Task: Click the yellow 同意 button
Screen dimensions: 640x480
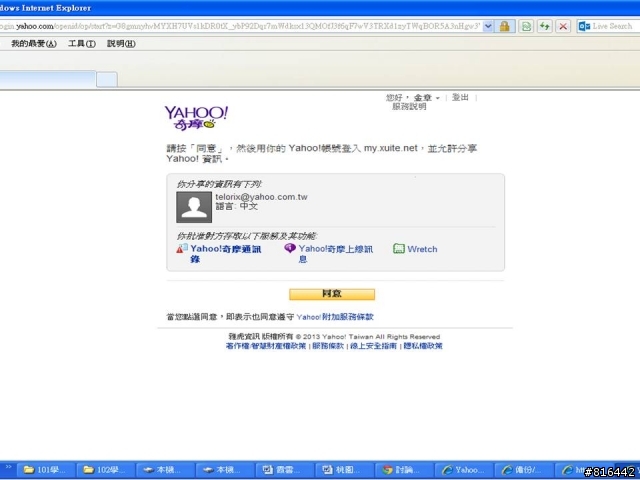Action: click(332, 294)
